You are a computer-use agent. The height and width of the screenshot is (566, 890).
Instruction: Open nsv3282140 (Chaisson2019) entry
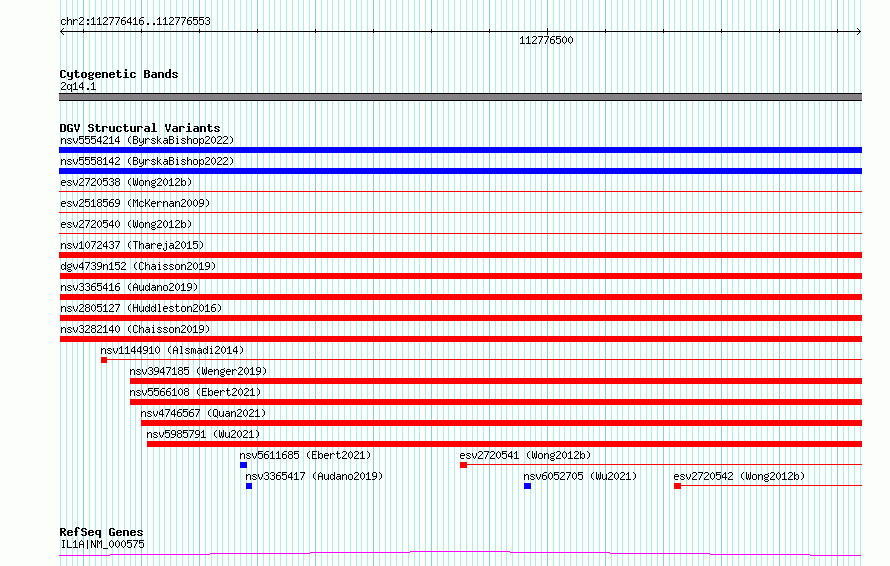click(135, 329)
